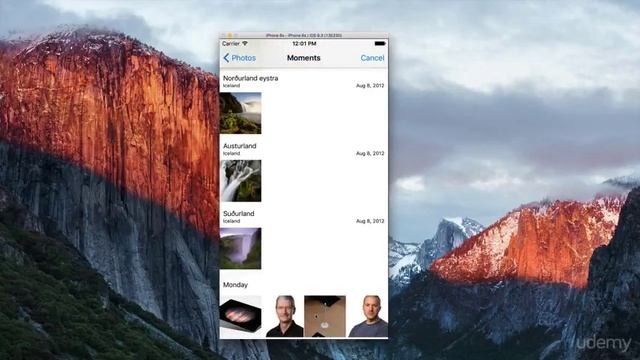The image size is (640, 360).
Task: Select the bald man portrait under Monday
Action: pyautogui.click(x=367, y=316)
